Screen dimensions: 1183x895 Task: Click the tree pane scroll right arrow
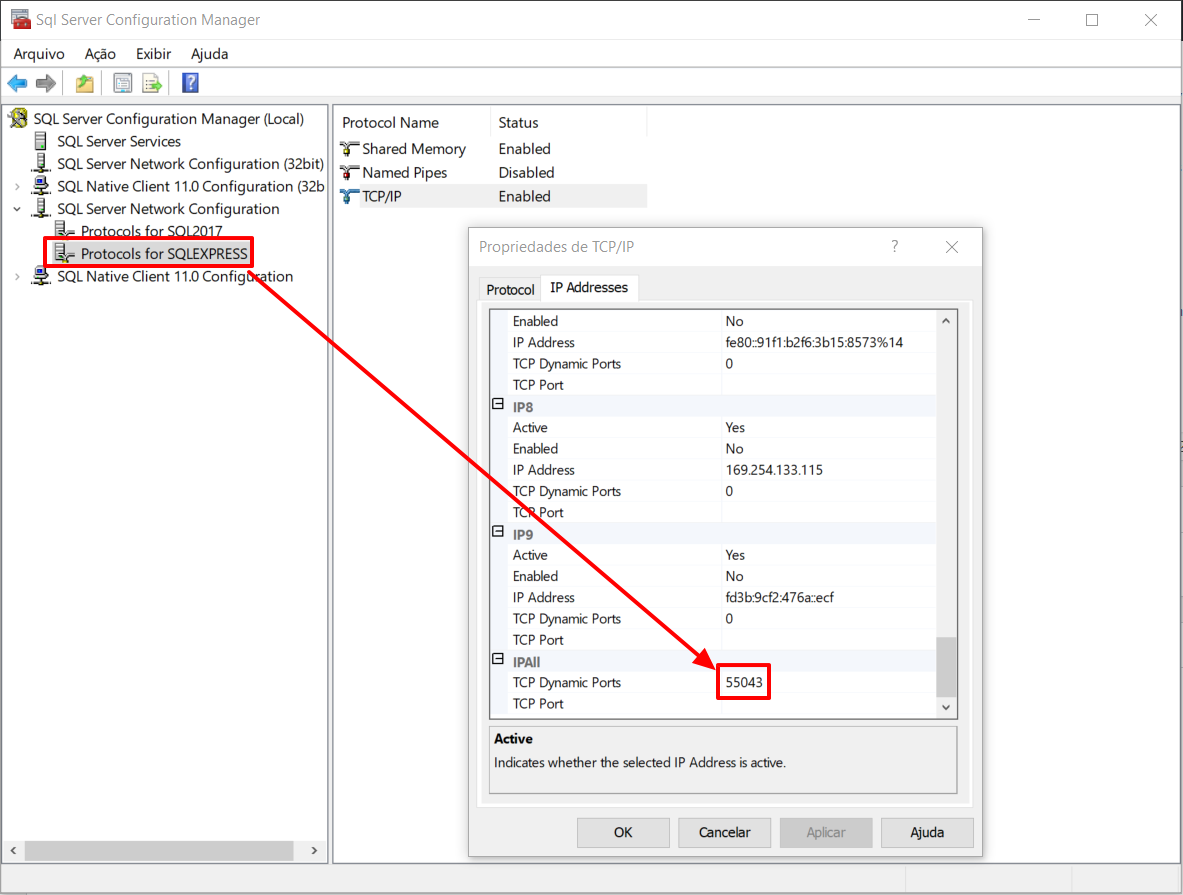click(315, 850)
